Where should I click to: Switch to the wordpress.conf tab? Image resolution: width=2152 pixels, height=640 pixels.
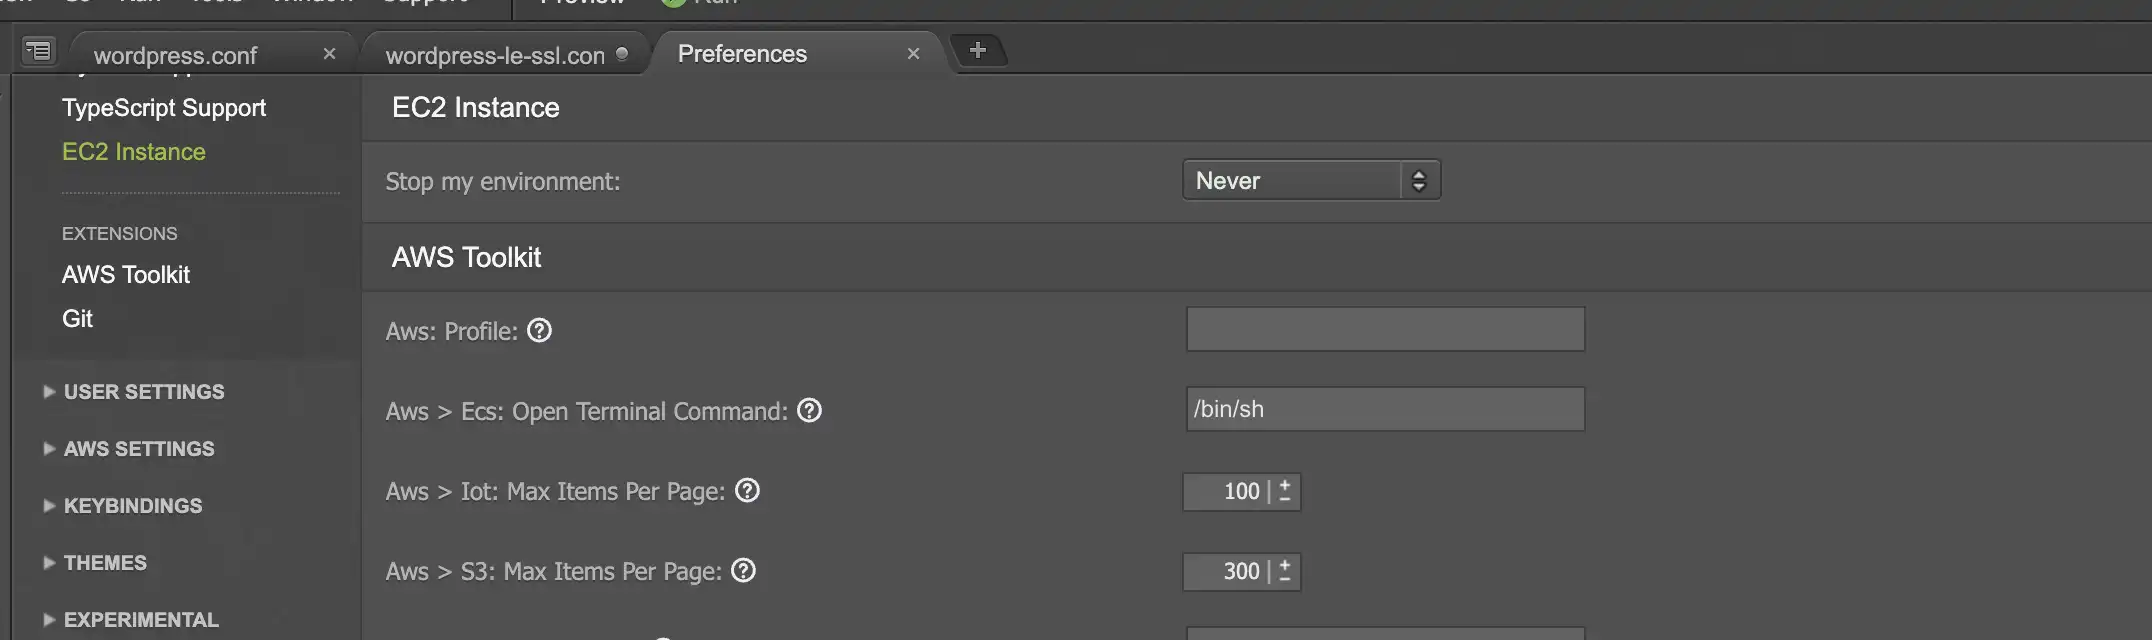pyautogui.click(x=176, y=55)
